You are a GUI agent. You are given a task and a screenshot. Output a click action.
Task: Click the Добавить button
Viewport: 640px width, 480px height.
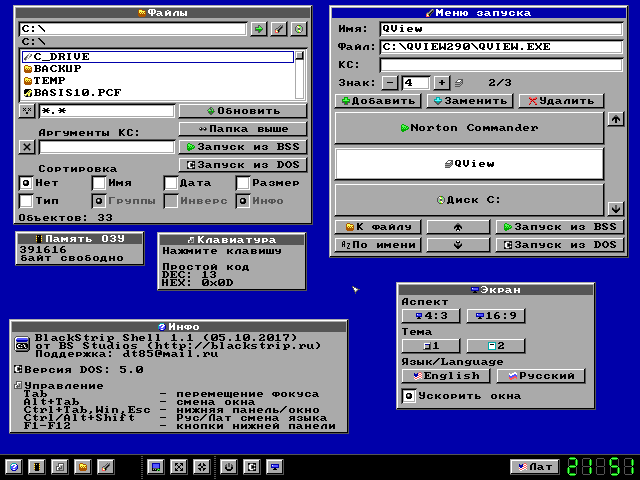[x=378, y=101]
